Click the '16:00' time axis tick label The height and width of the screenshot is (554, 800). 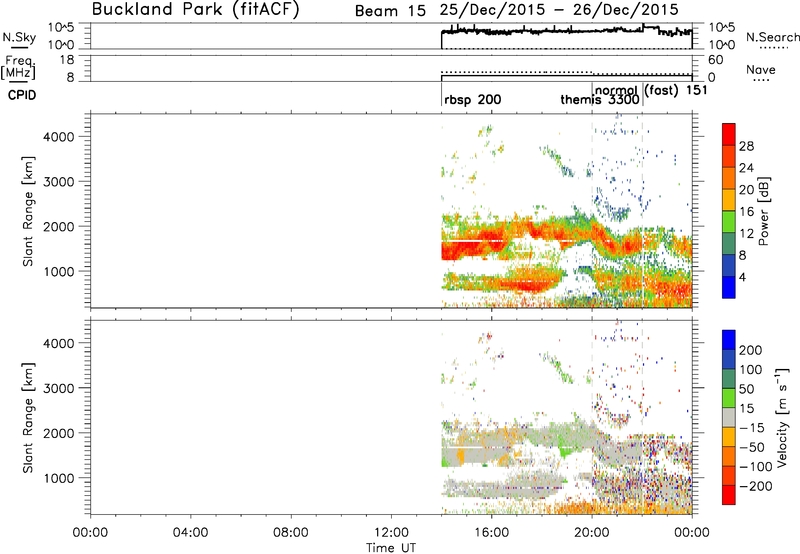(x=491, y=533)
